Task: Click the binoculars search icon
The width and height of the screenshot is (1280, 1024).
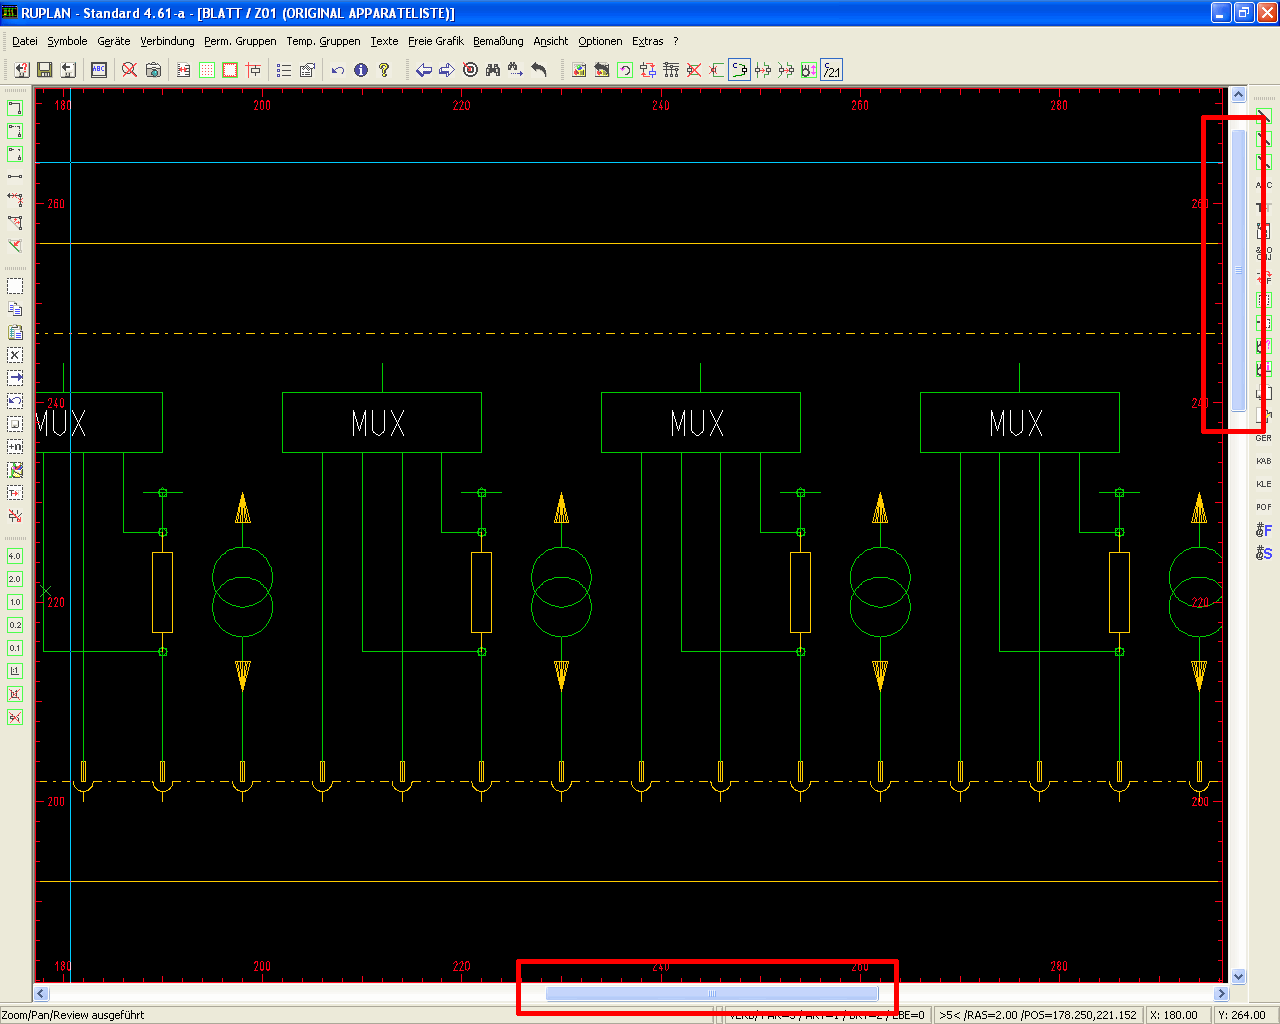Action: pos(493,70)
